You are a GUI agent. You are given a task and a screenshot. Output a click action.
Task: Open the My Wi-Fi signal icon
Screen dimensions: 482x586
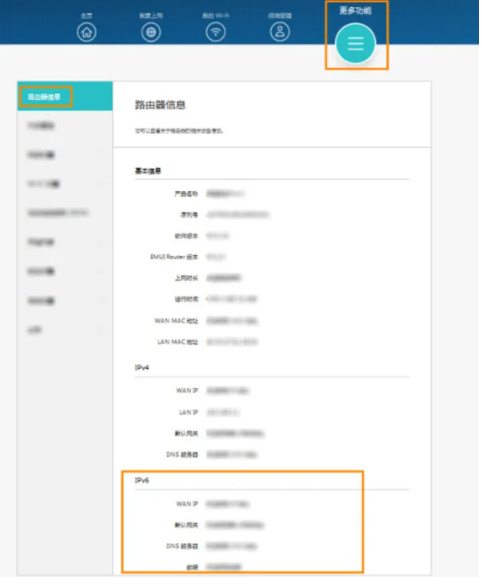(x=216, y=32)
